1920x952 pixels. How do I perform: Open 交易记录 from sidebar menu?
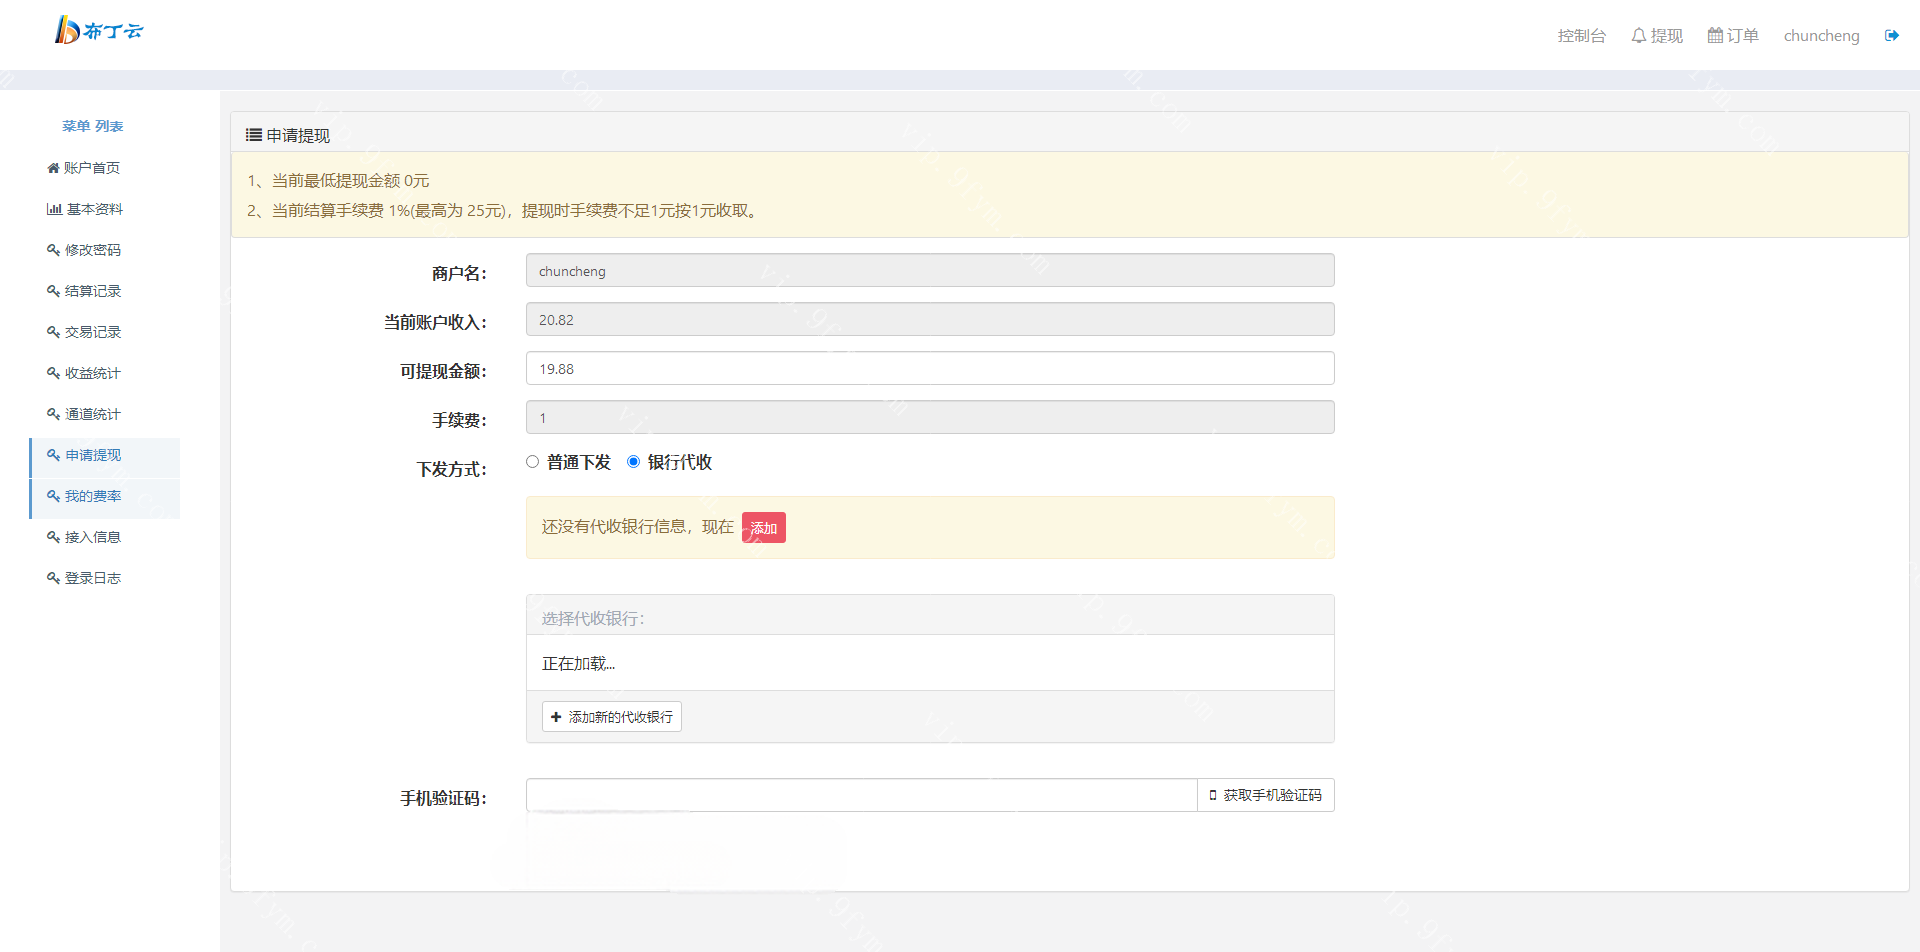click(x=92, y=332)
